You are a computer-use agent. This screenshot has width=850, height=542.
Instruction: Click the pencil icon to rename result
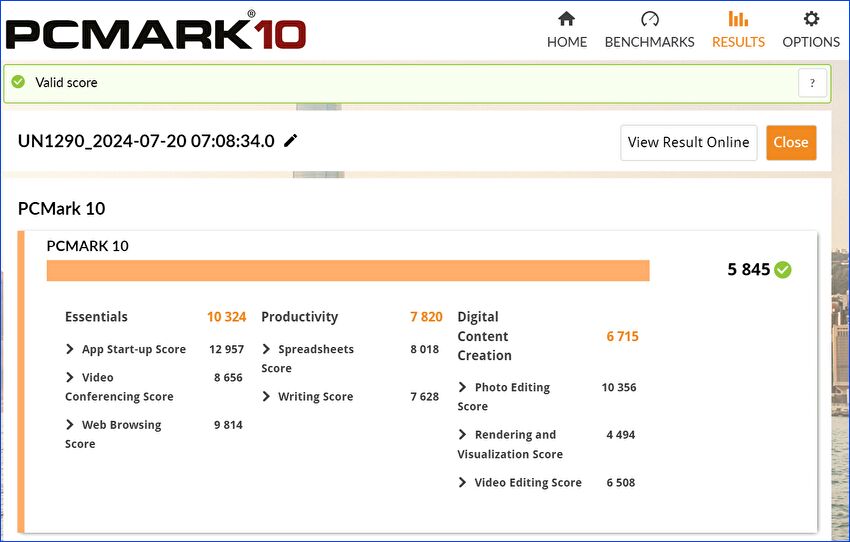pyautogui.click(x=291, y=141)
